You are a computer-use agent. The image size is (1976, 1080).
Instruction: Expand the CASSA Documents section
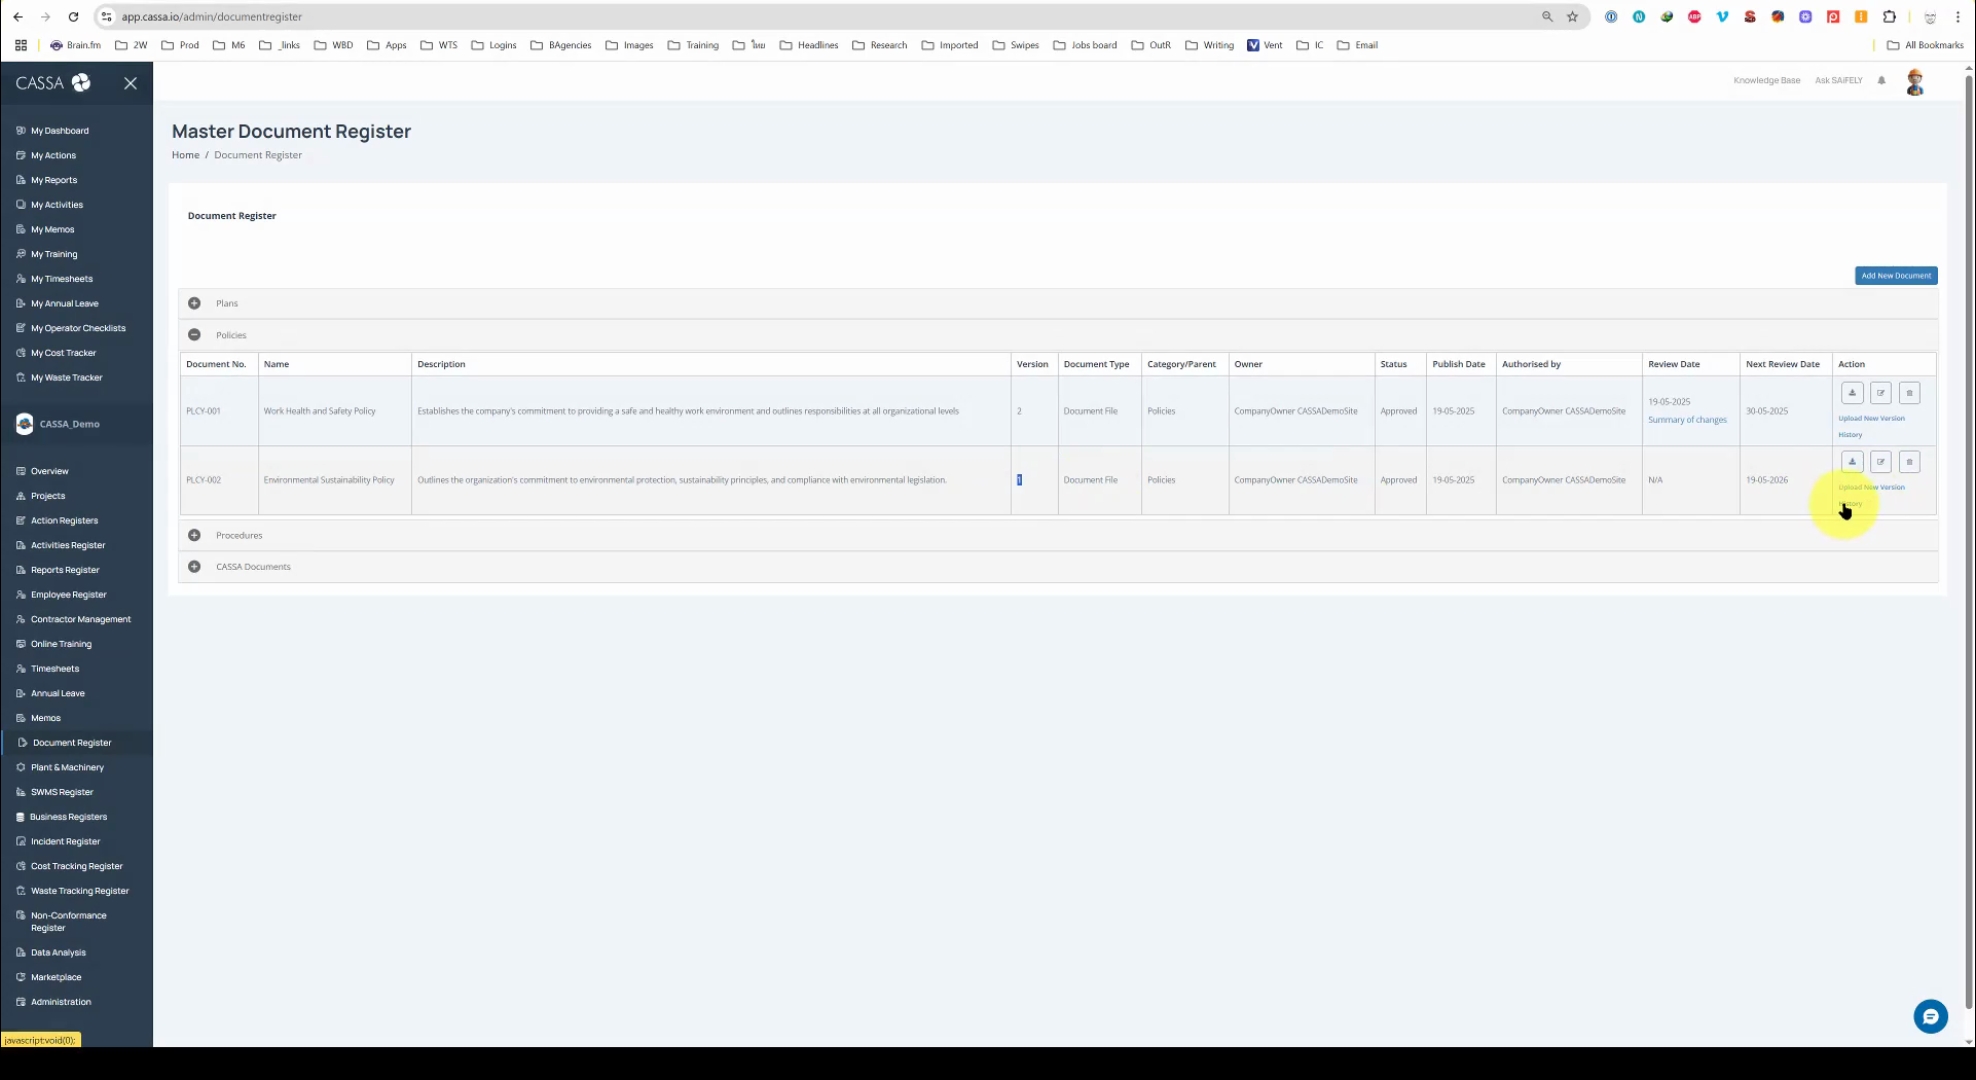pyautogui.click(x=194, y=566)
